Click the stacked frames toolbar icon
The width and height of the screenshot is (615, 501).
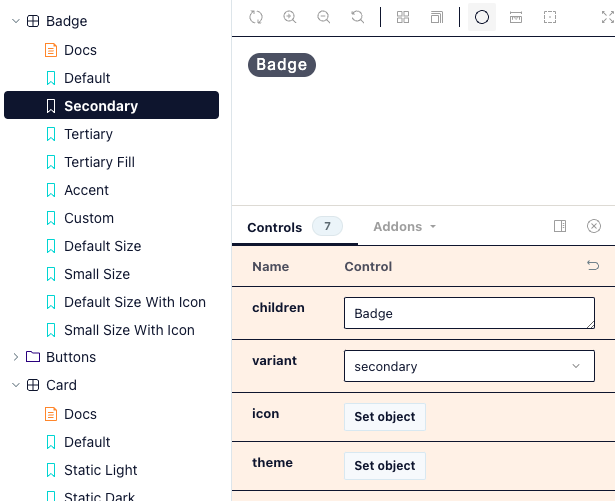[437, 17]
